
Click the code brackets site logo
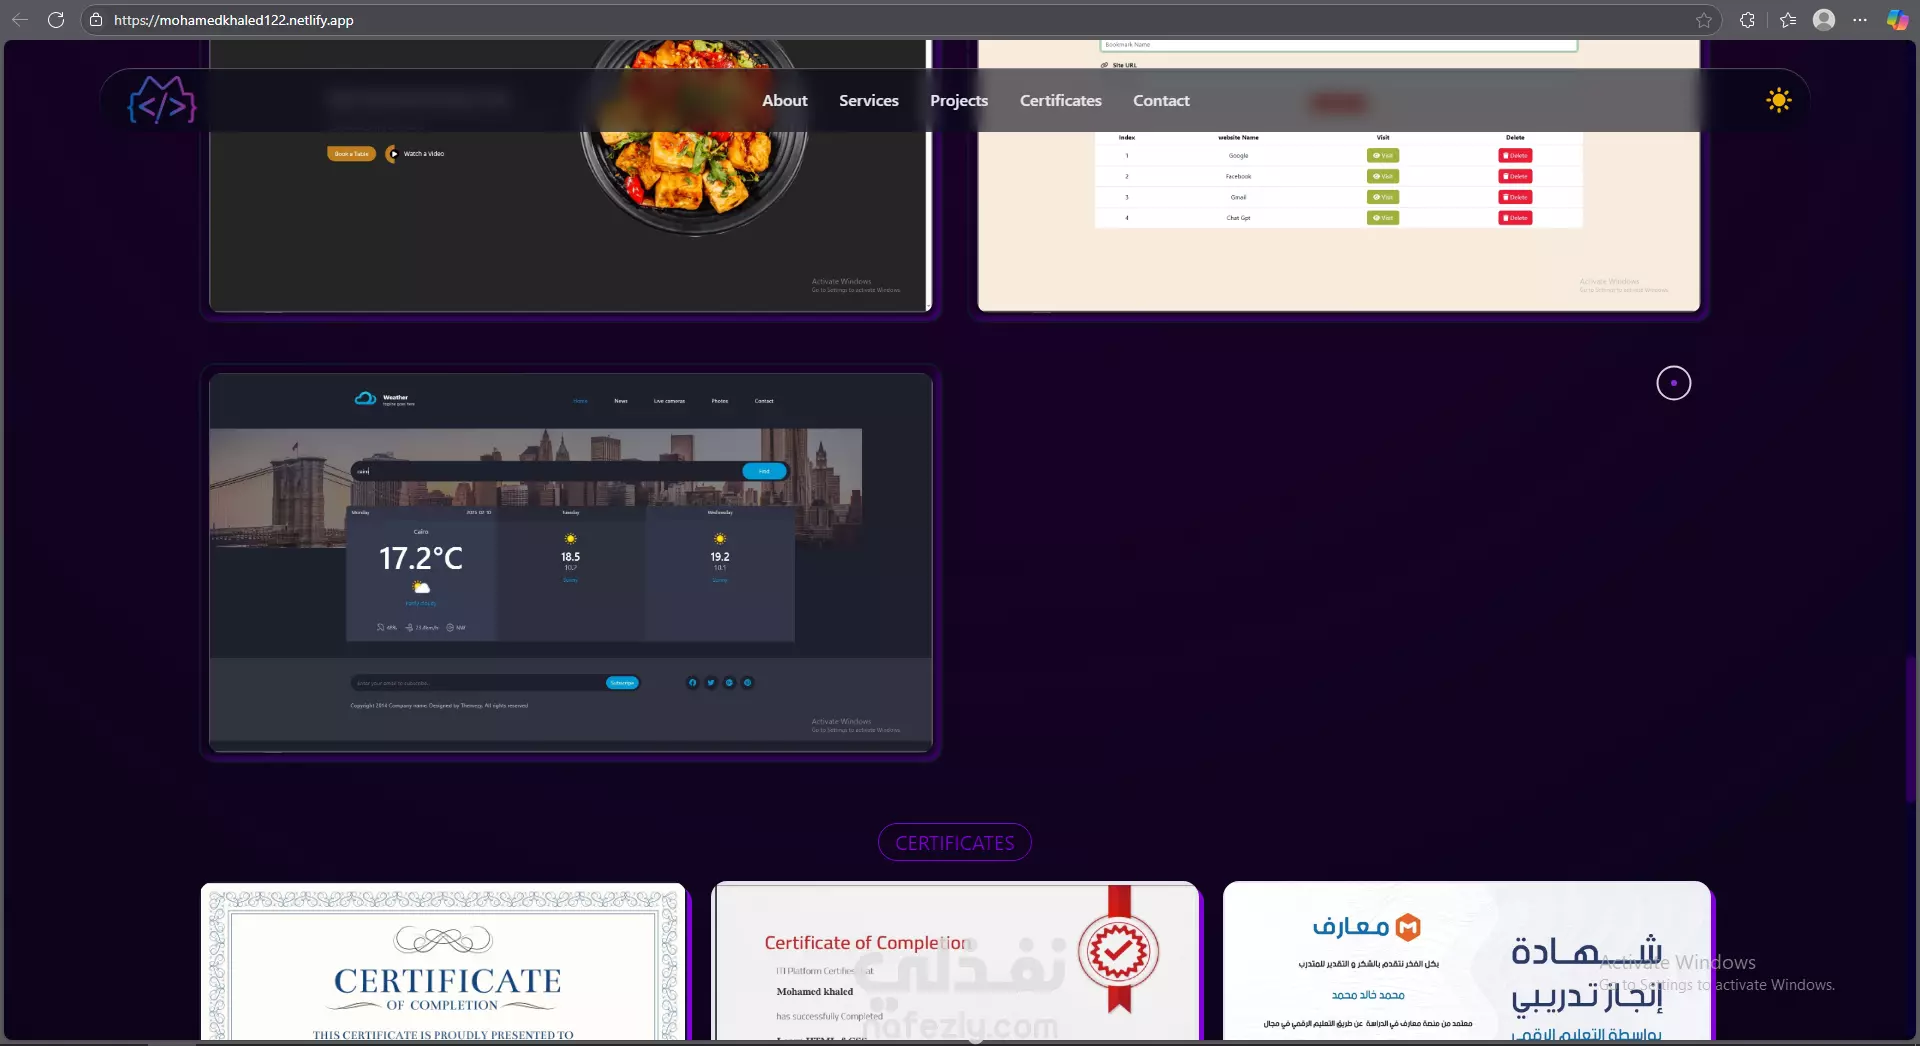click(x=162, y=100)
